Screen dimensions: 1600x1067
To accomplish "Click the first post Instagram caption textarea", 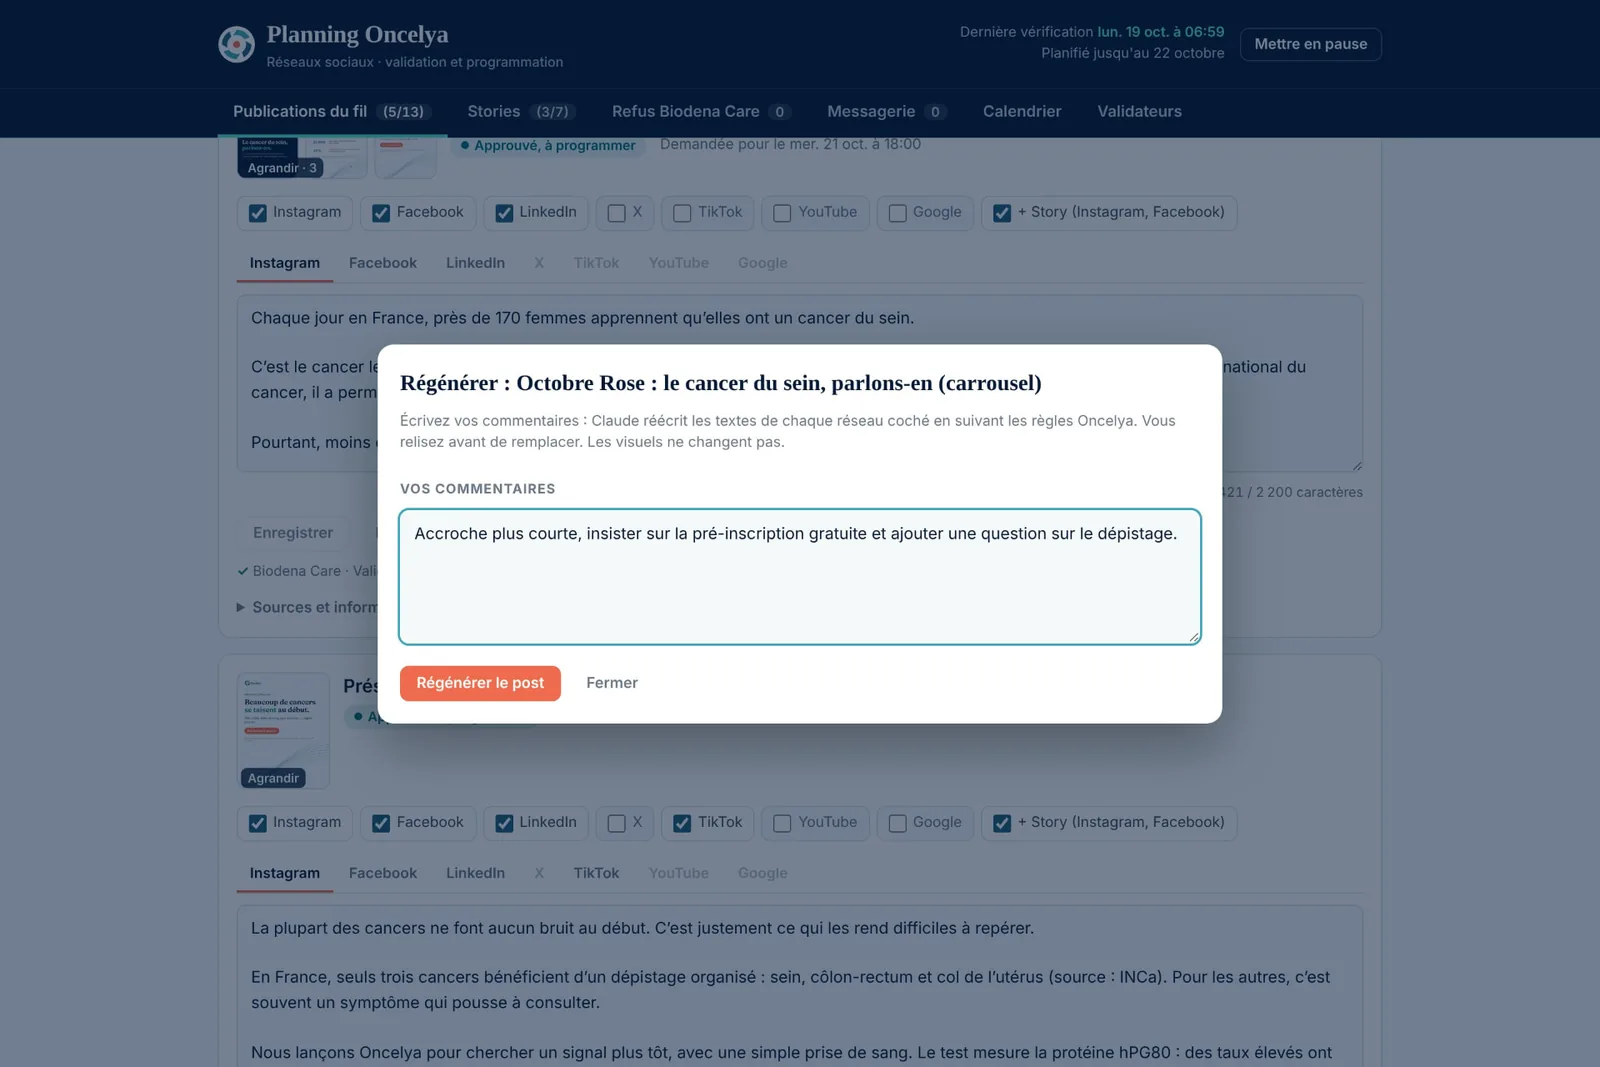I will (x=800, y=383).
